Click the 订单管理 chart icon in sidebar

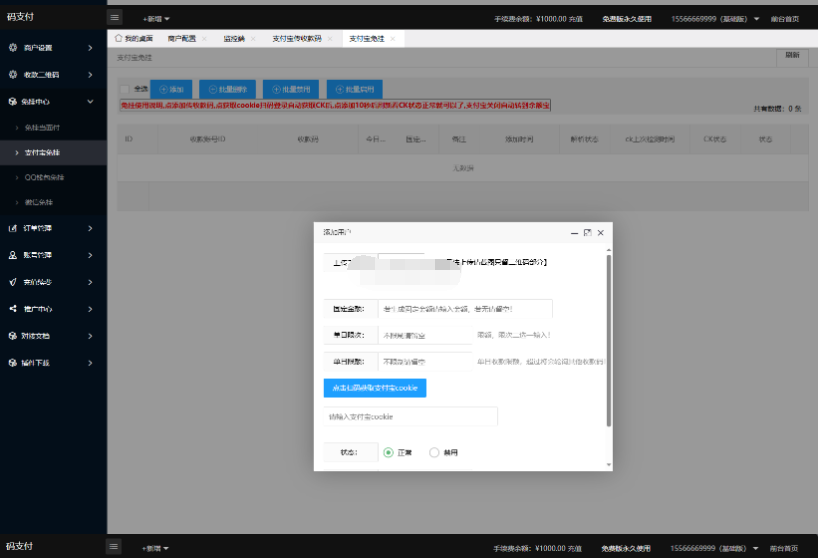(x=13, y=228)
